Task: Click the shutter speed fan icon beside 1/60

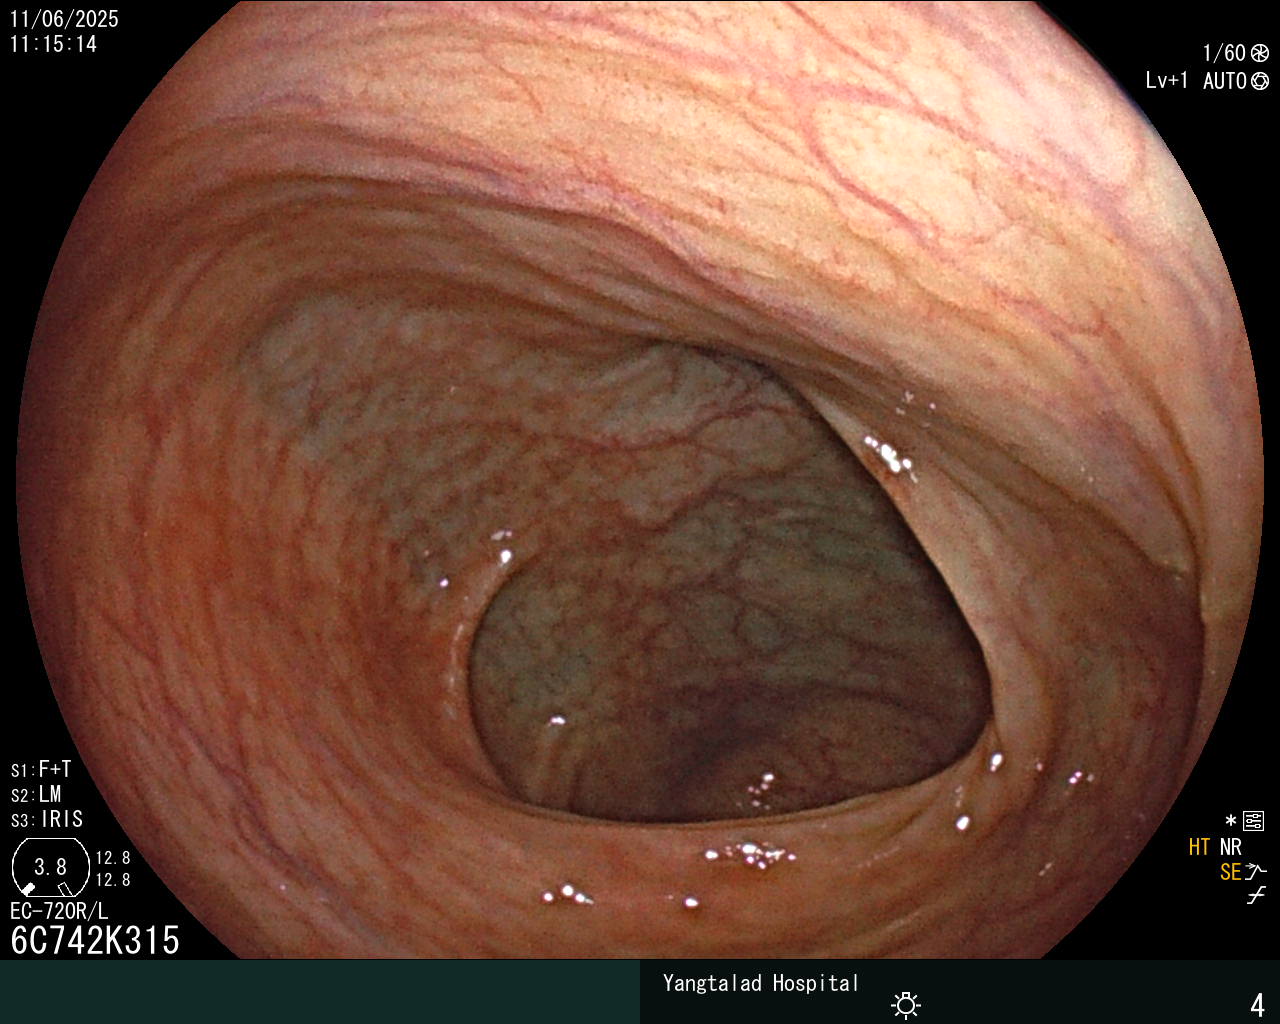Action: point(1260,54)
